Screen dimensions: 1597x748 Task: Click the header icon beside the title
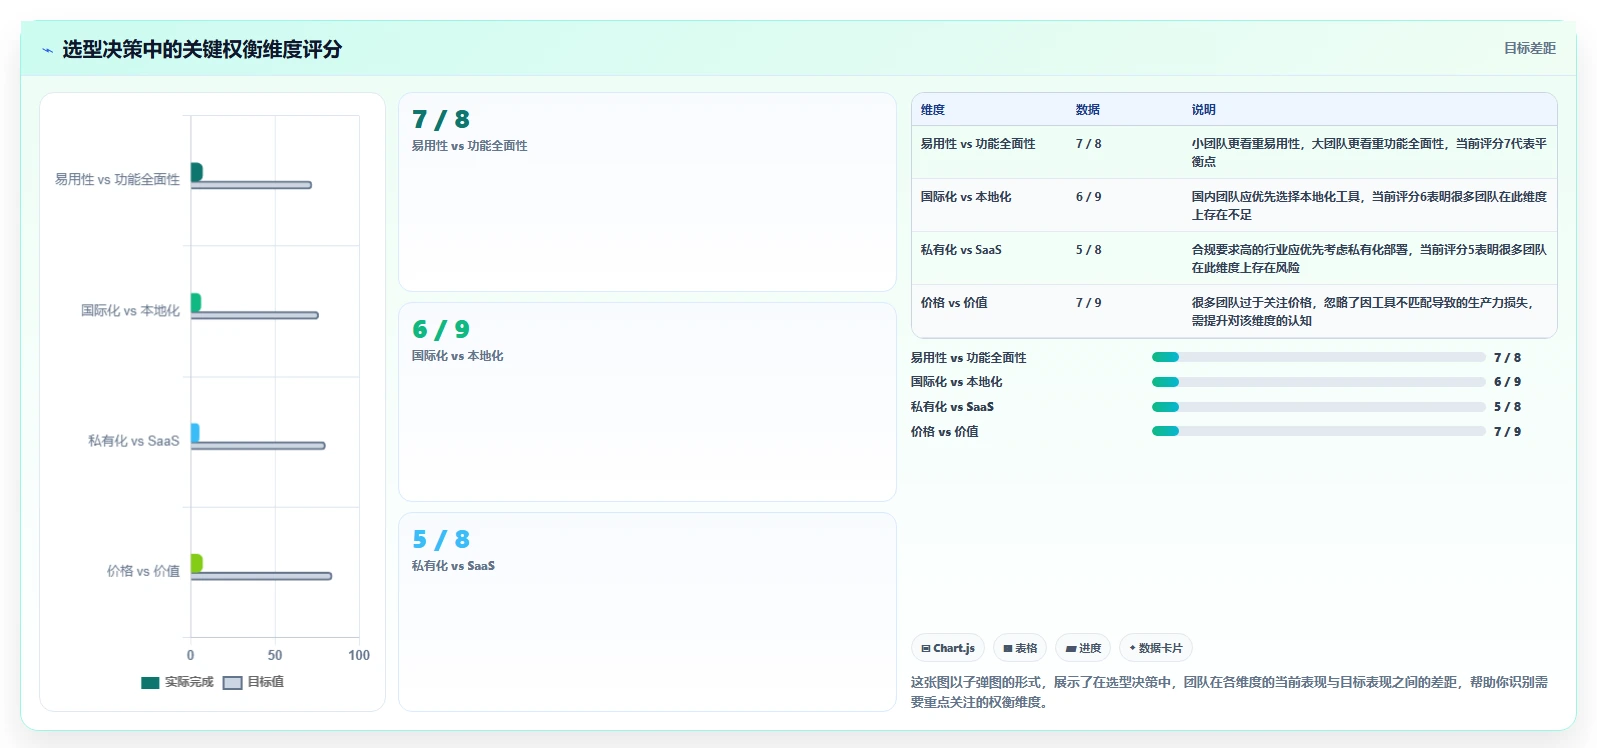(47, 50)
